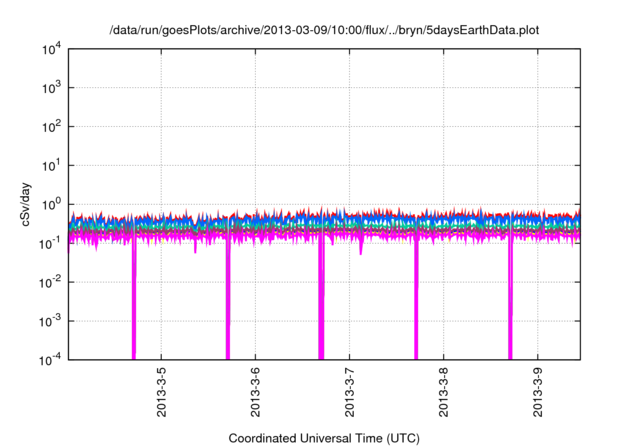Click the 2013-3-5 date tick label
The height and width of the screenshot is (448, 640).
(x=162, y=392)
